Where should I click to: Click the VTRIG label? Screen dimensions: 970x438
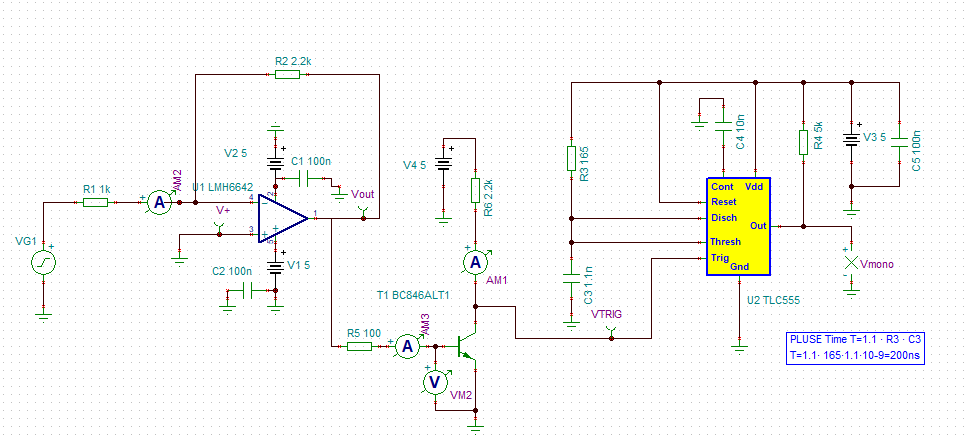click(x=606, y=314)
